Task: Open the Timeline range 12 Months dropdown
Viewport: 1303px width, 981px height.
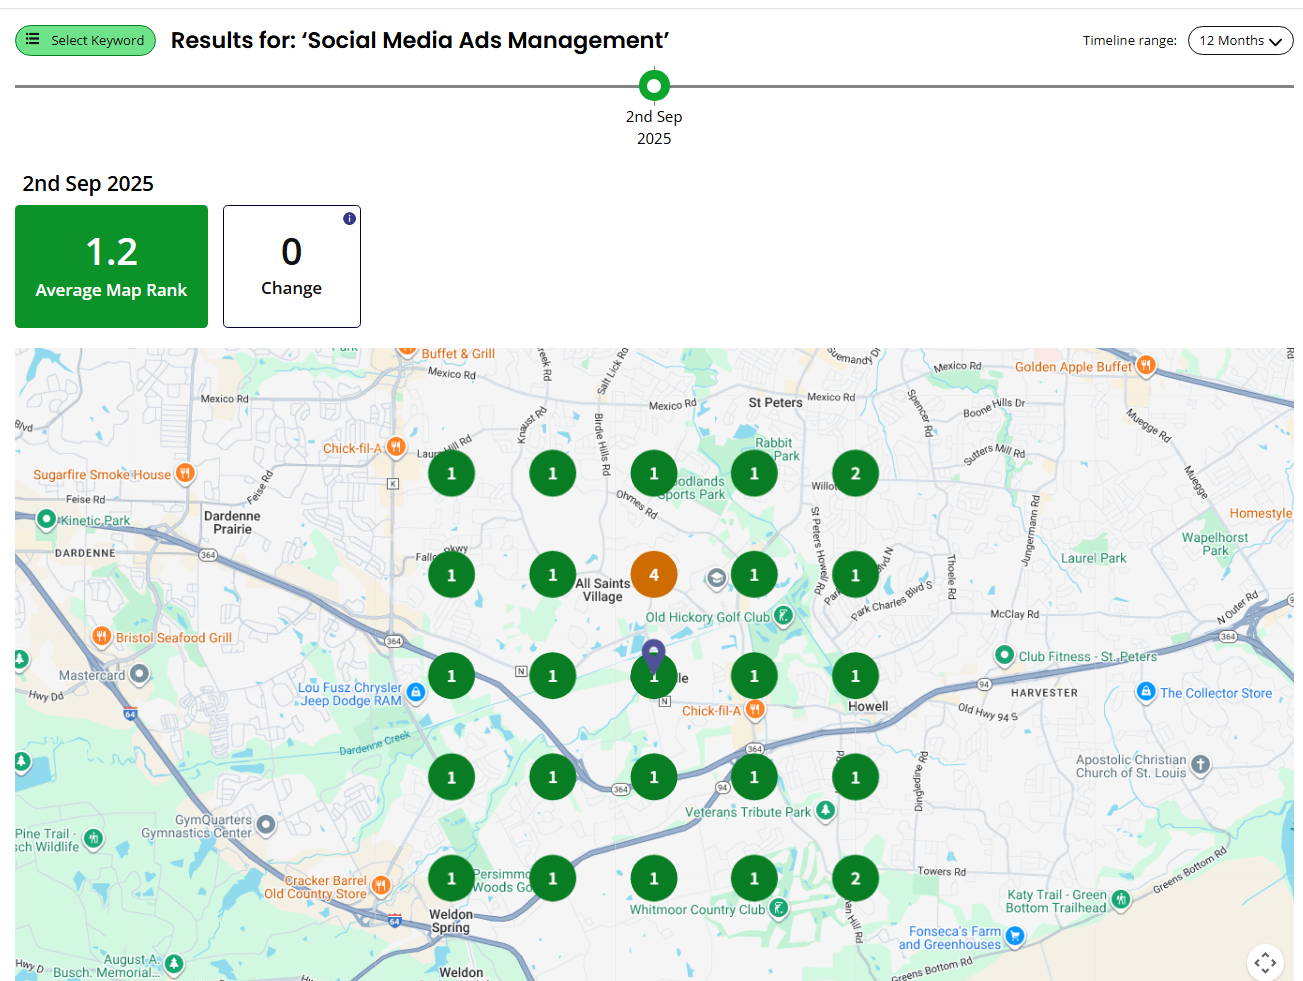Action: 1240,41
